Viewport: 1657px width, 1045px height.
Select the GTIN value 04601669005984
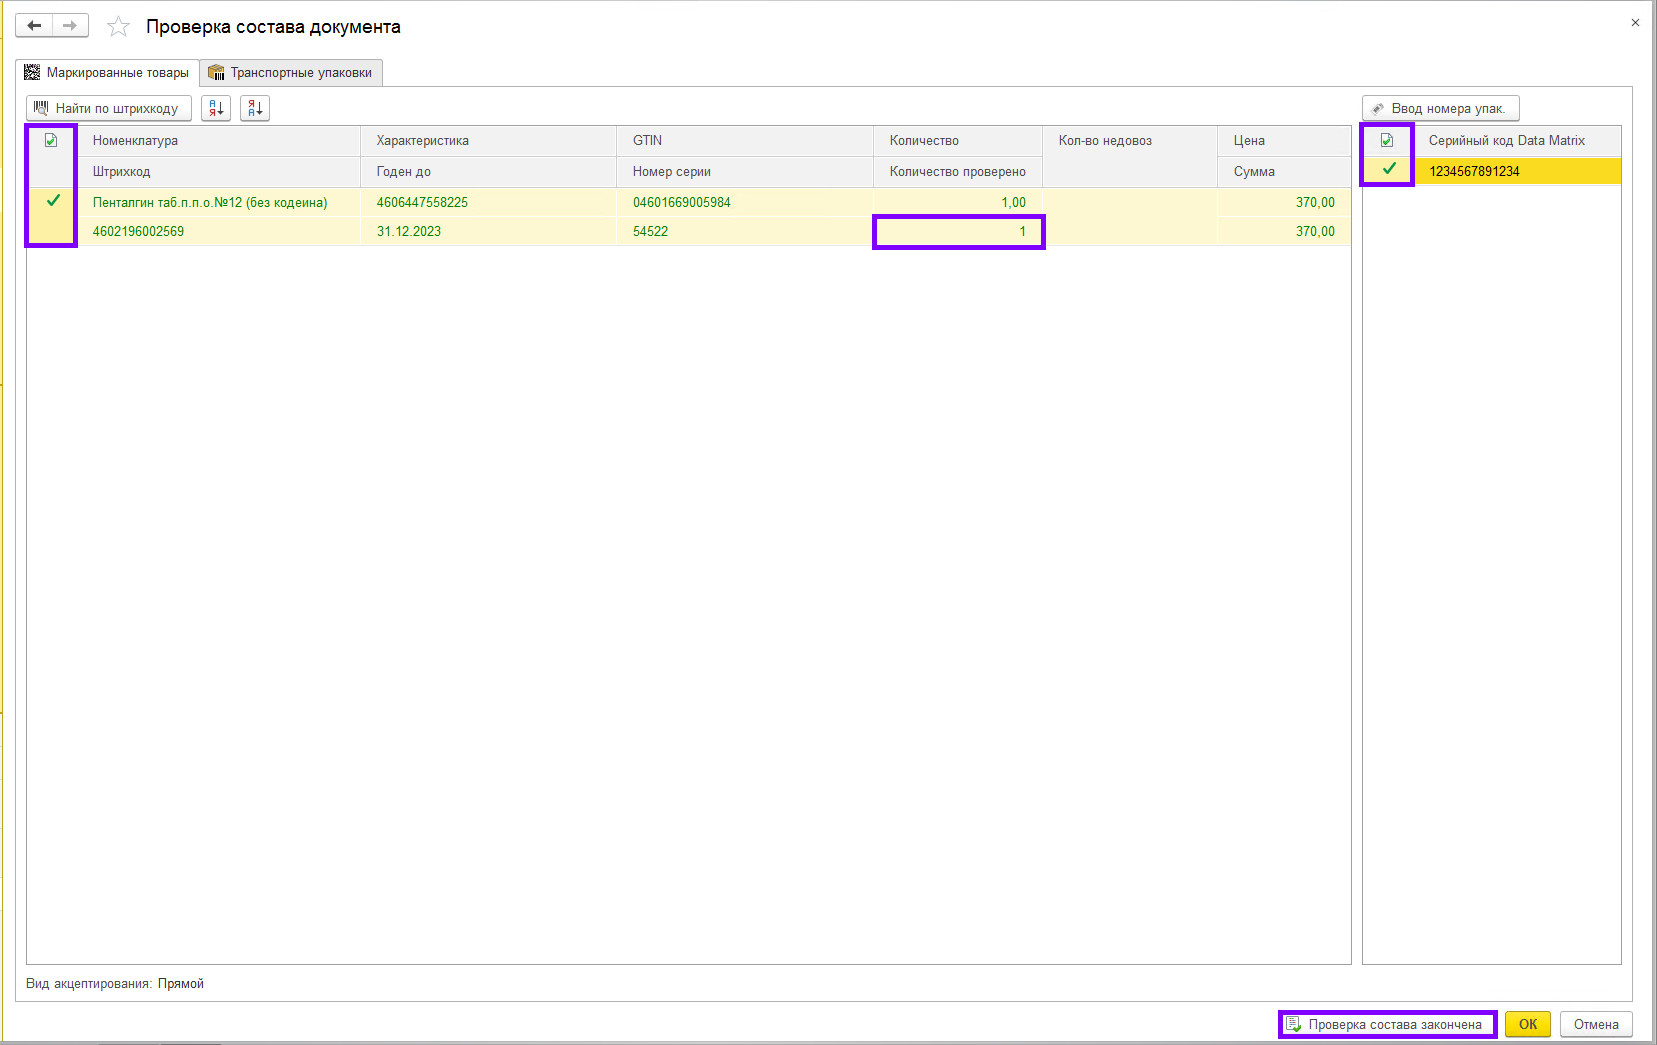click(x=681, y=202)
